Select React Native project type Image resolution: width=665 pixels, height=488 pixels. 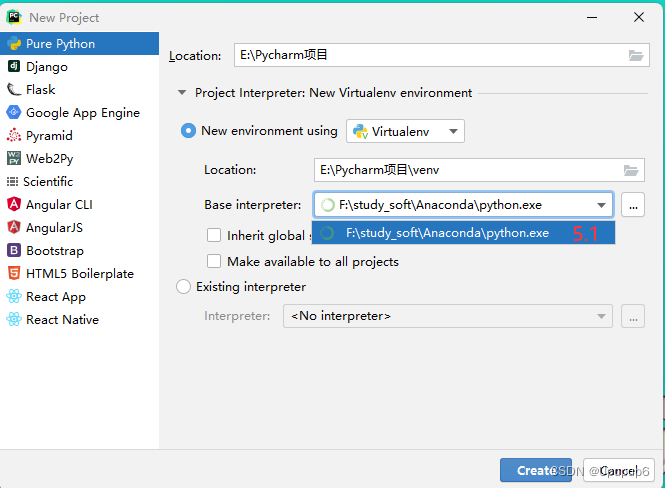79,319
